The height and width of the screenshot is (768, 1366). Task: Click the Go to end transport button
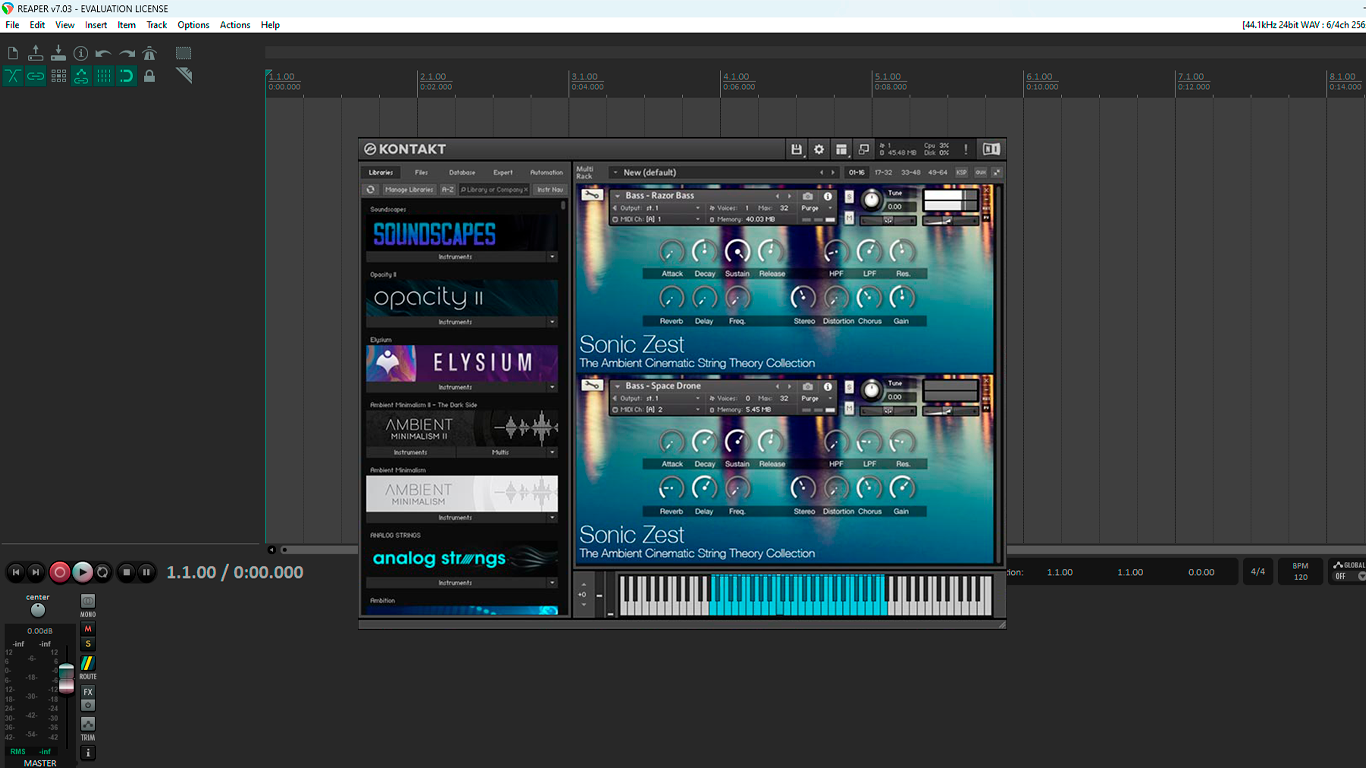click(36, 572)
